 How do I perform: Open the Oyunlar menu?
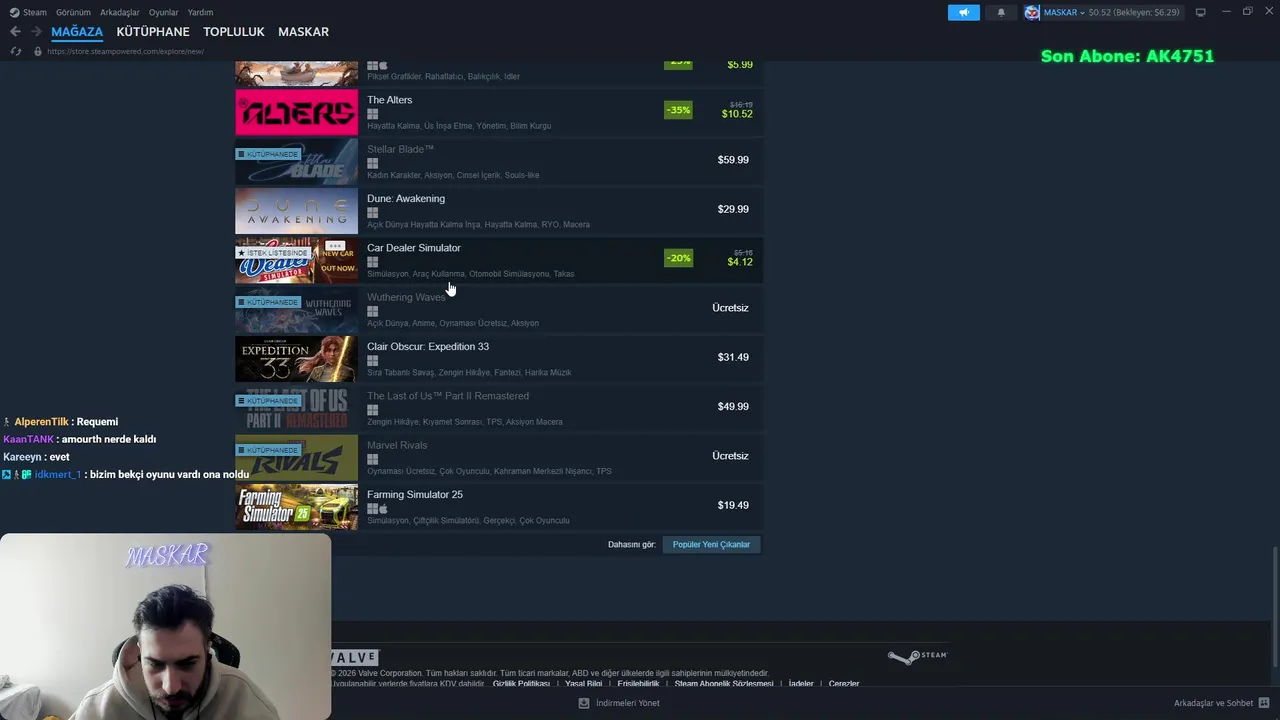[164, 12]
